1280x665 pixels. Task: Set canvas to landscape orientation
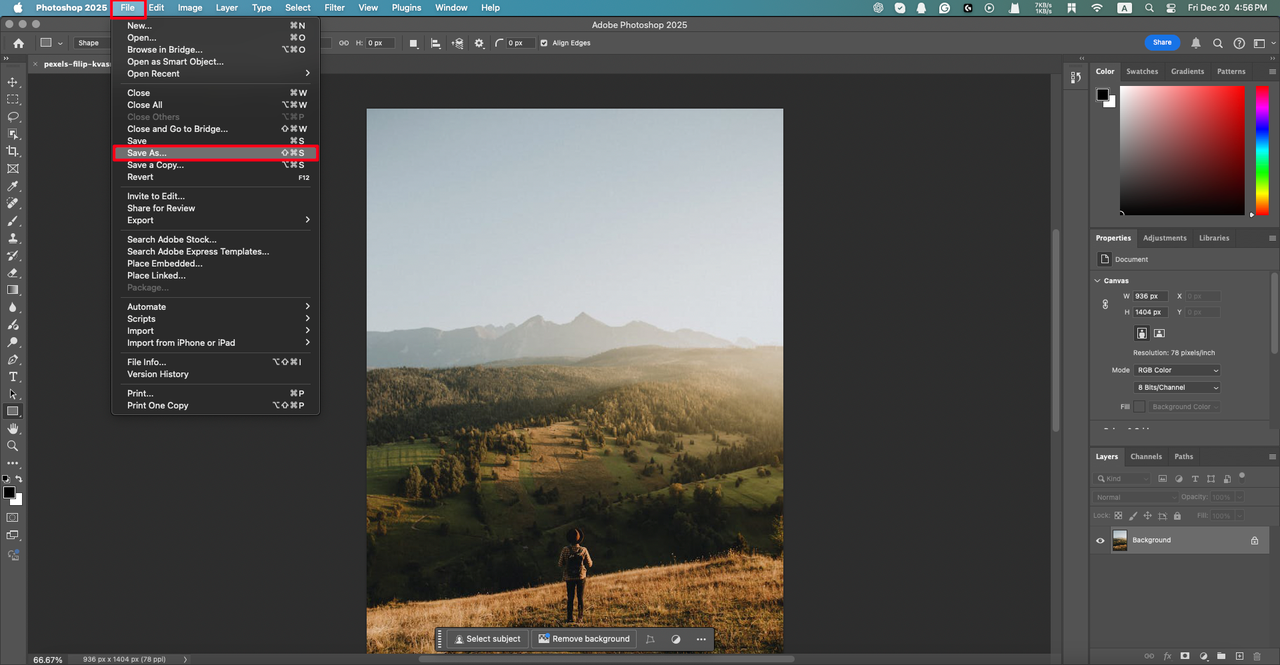click(x=1159, y=333)
